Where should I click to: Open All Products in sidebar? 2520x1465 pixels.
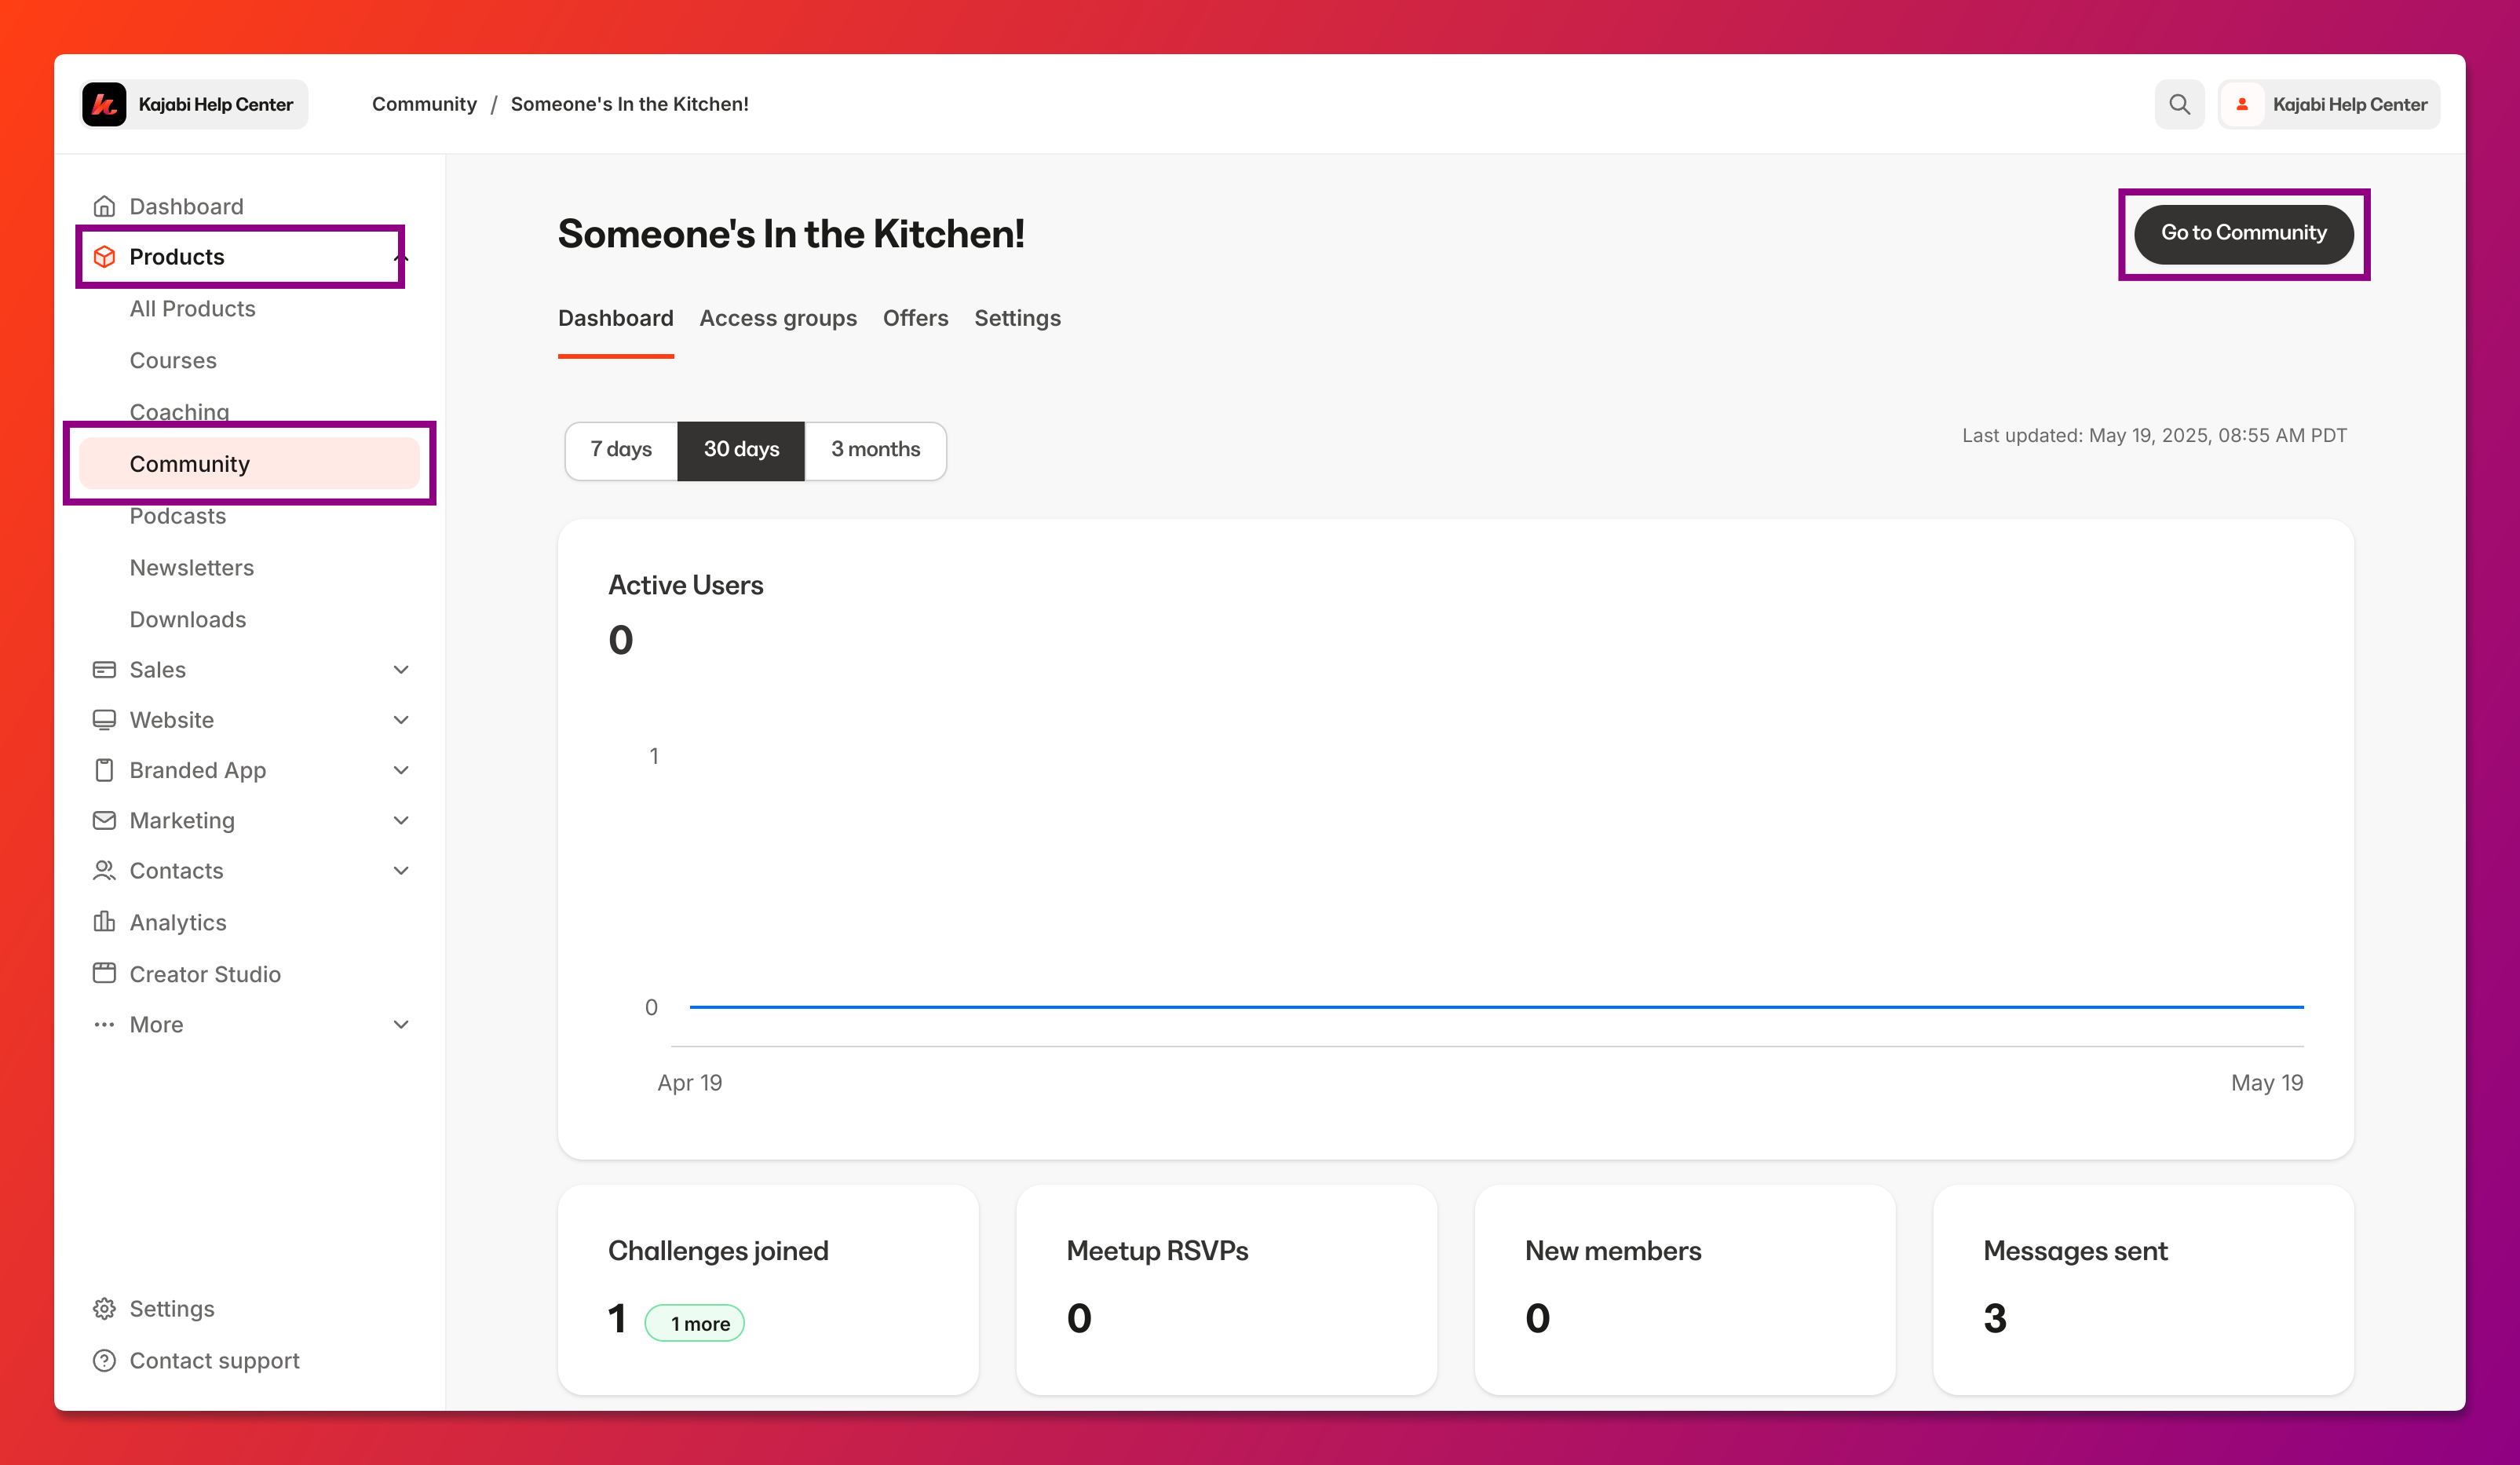coord(192,309)
